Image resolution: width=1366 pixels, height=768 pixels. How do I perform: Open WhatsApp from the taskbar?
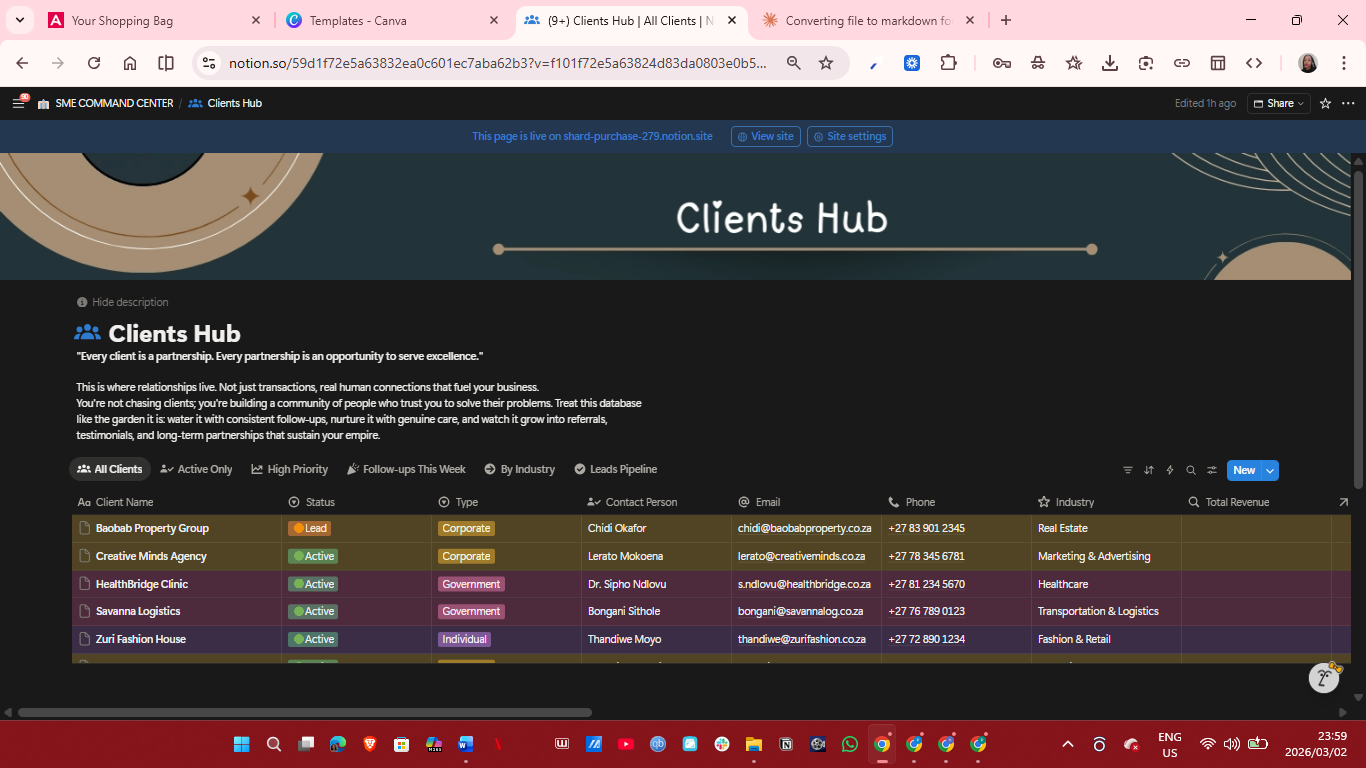[x=849, y=744]
